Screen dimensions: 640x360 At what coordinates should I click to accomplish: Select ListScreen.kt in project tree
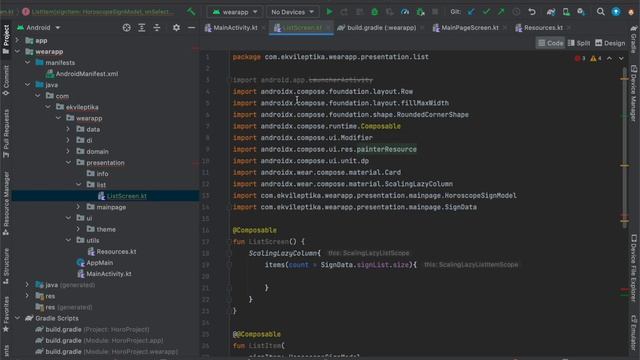tap(122, 196)
